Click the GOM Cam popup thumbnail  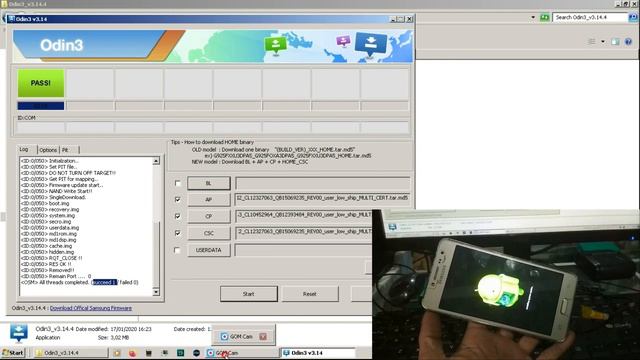244,336
